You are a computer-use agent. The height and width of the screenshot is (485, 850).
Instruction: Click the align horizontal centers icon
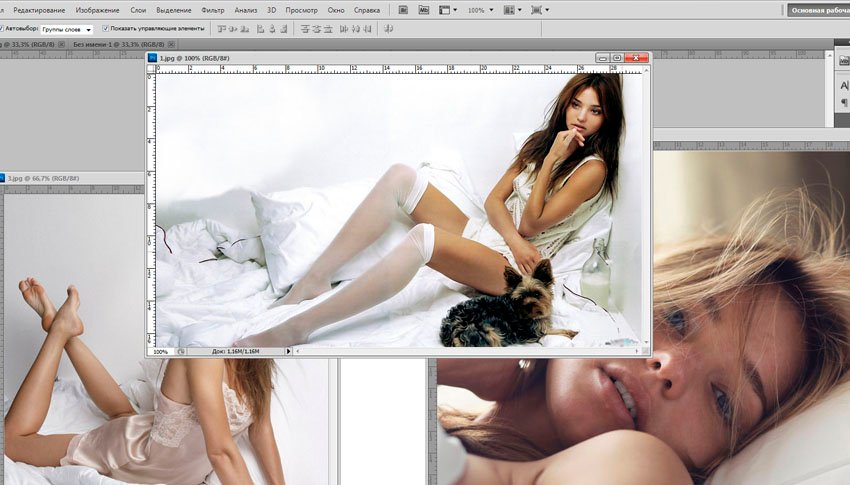coord(272,29)
